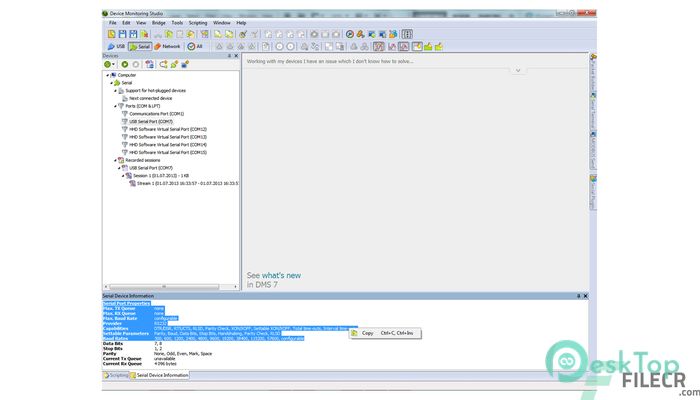Select HHD Software Virtual Serial Port (COM12)
The width and height of the screenshot is (700, 400).
[x=168, y=129]
